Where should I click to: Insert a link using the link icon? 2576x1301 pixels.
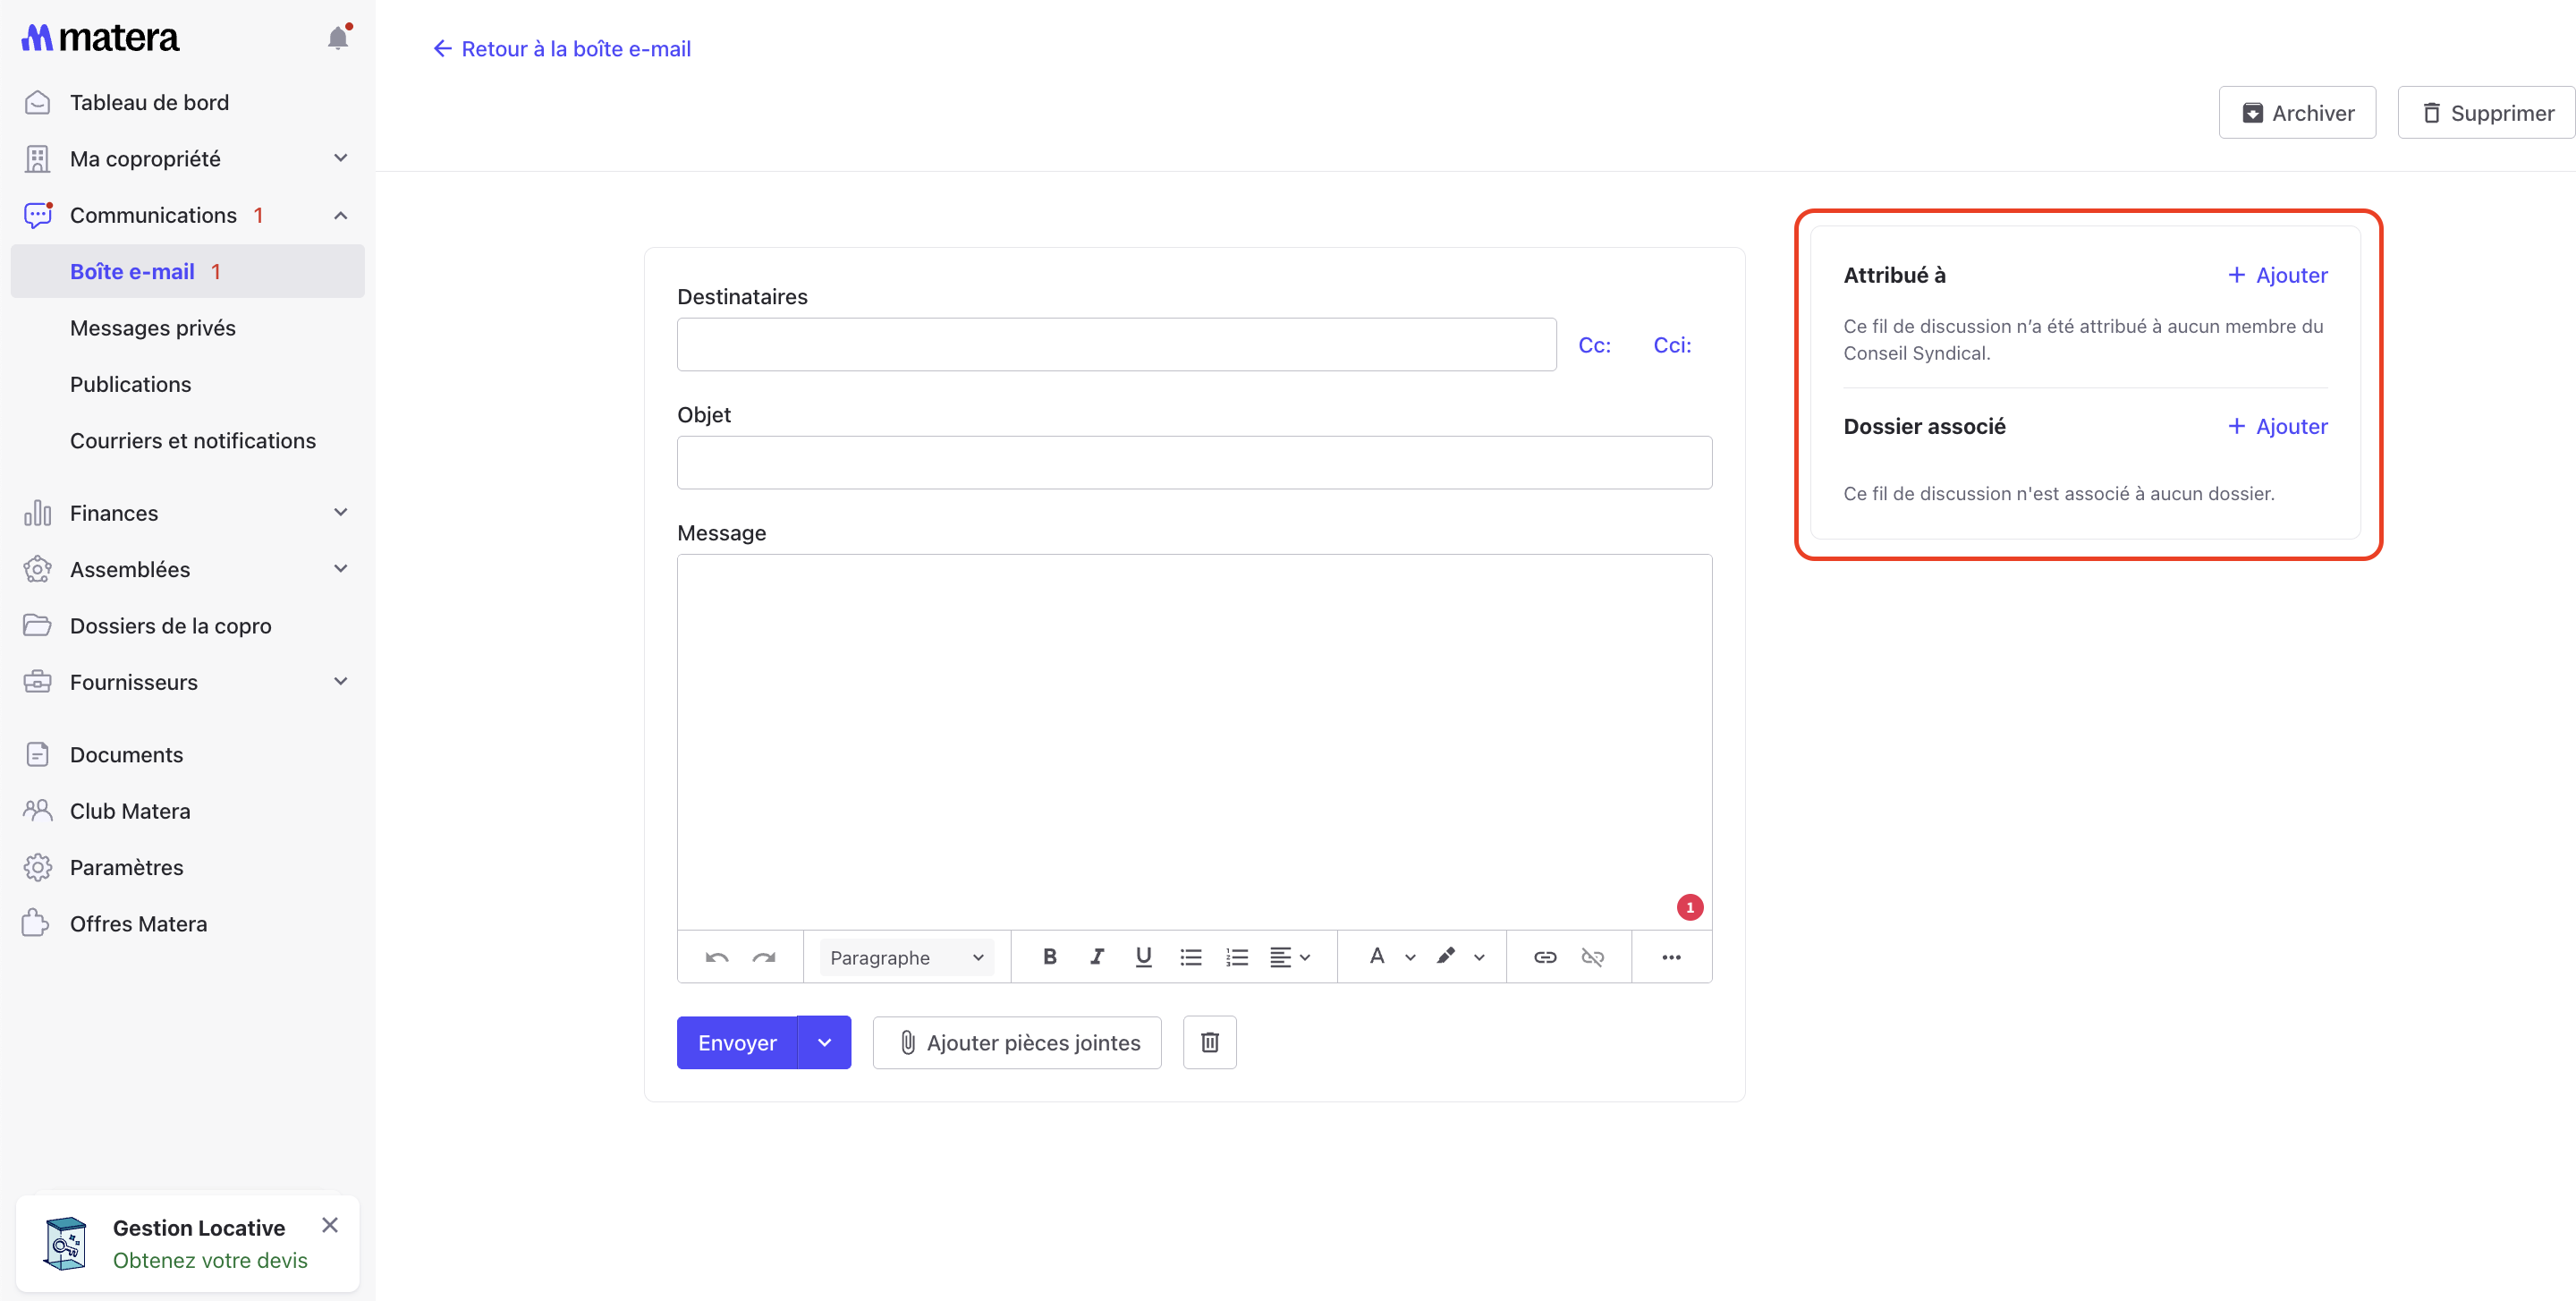1544,957
